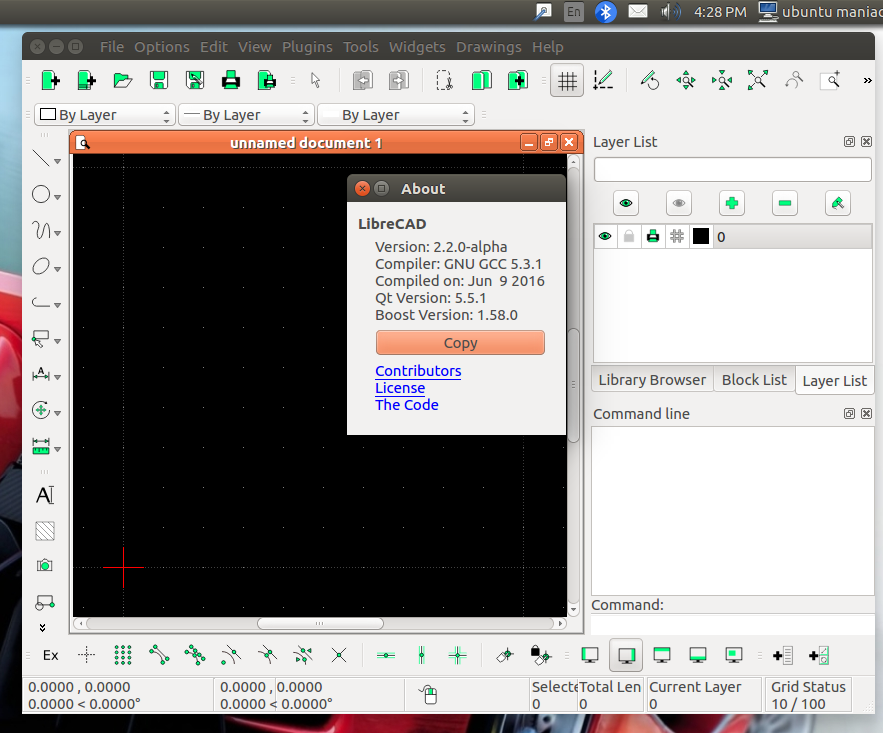
Task: Click the Save As icon
Action: 195,81
